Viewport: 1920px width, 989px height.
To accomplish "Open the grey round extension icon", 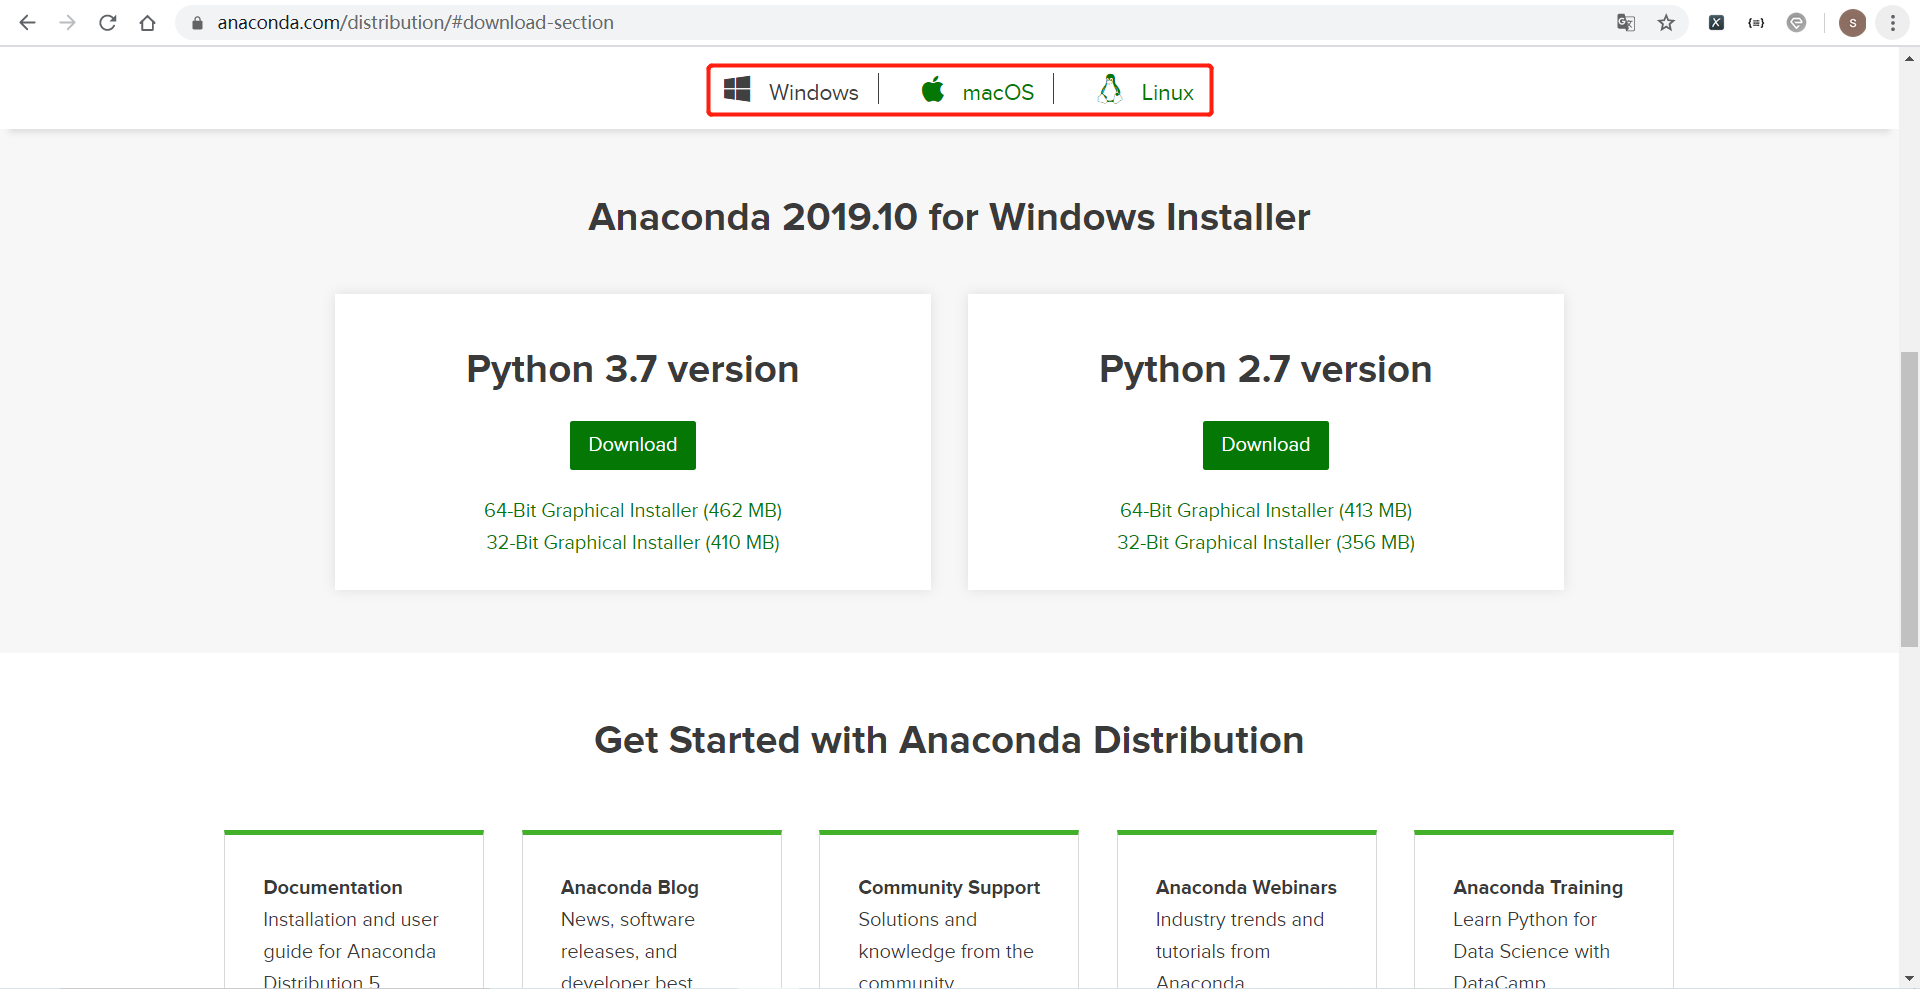I will (x=1796, y=23).
